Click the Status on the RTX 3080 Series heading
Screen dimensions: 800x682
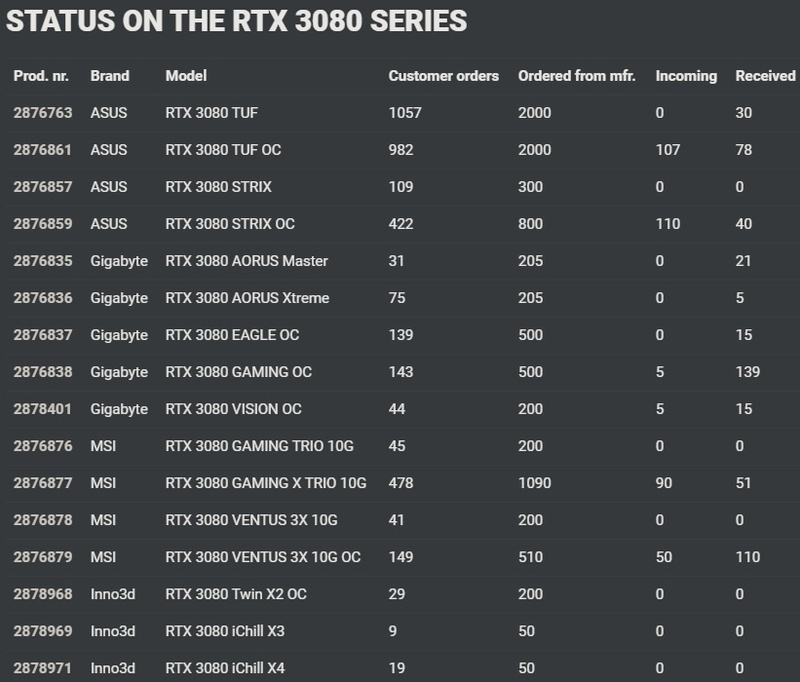(237, 21)
